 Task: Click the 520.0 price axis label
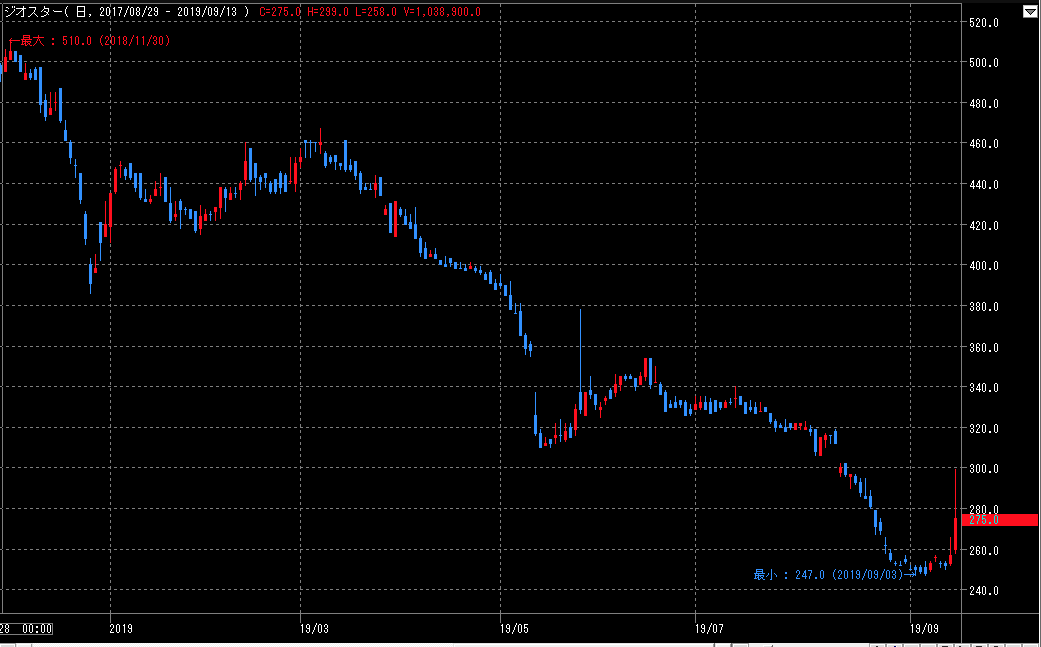point(984,22)
